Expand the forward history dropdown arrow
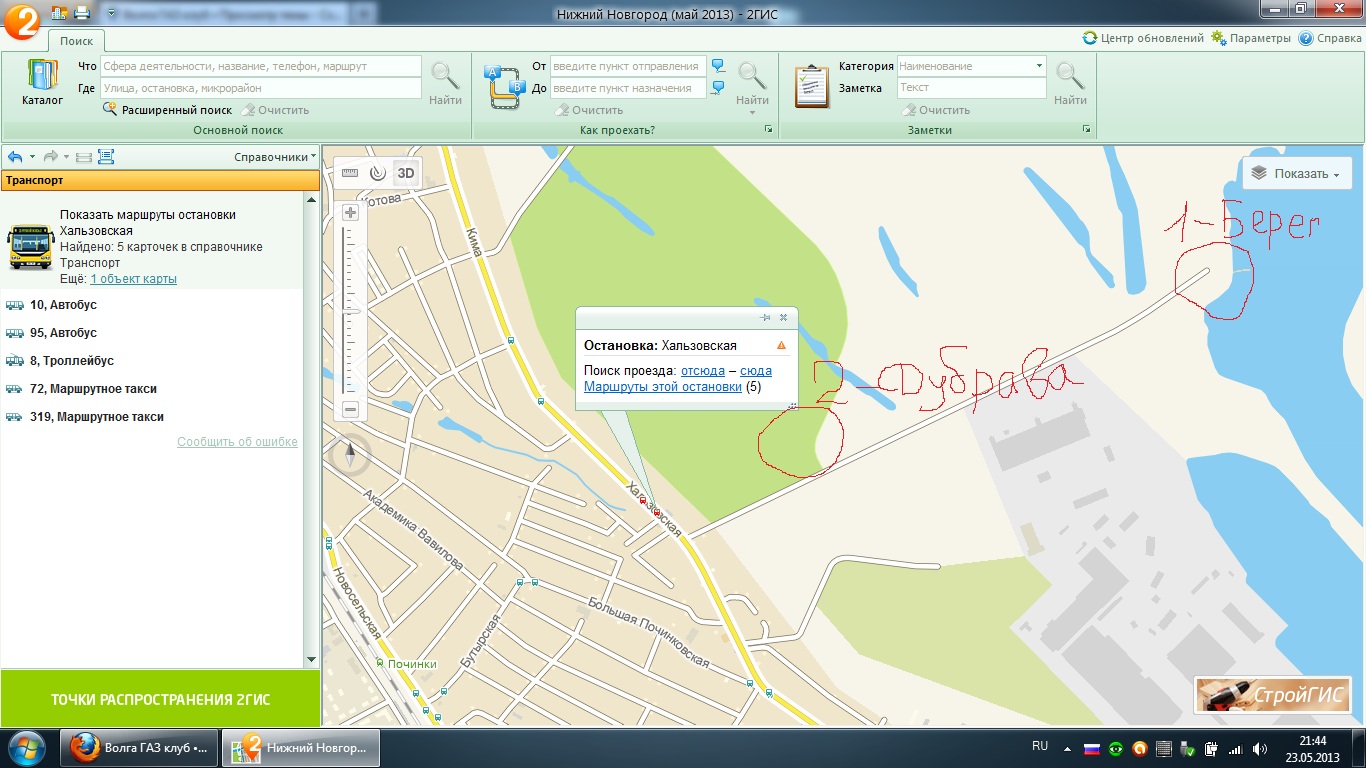Viewport: 1366px width, 768px height. (x=66, y=157)
